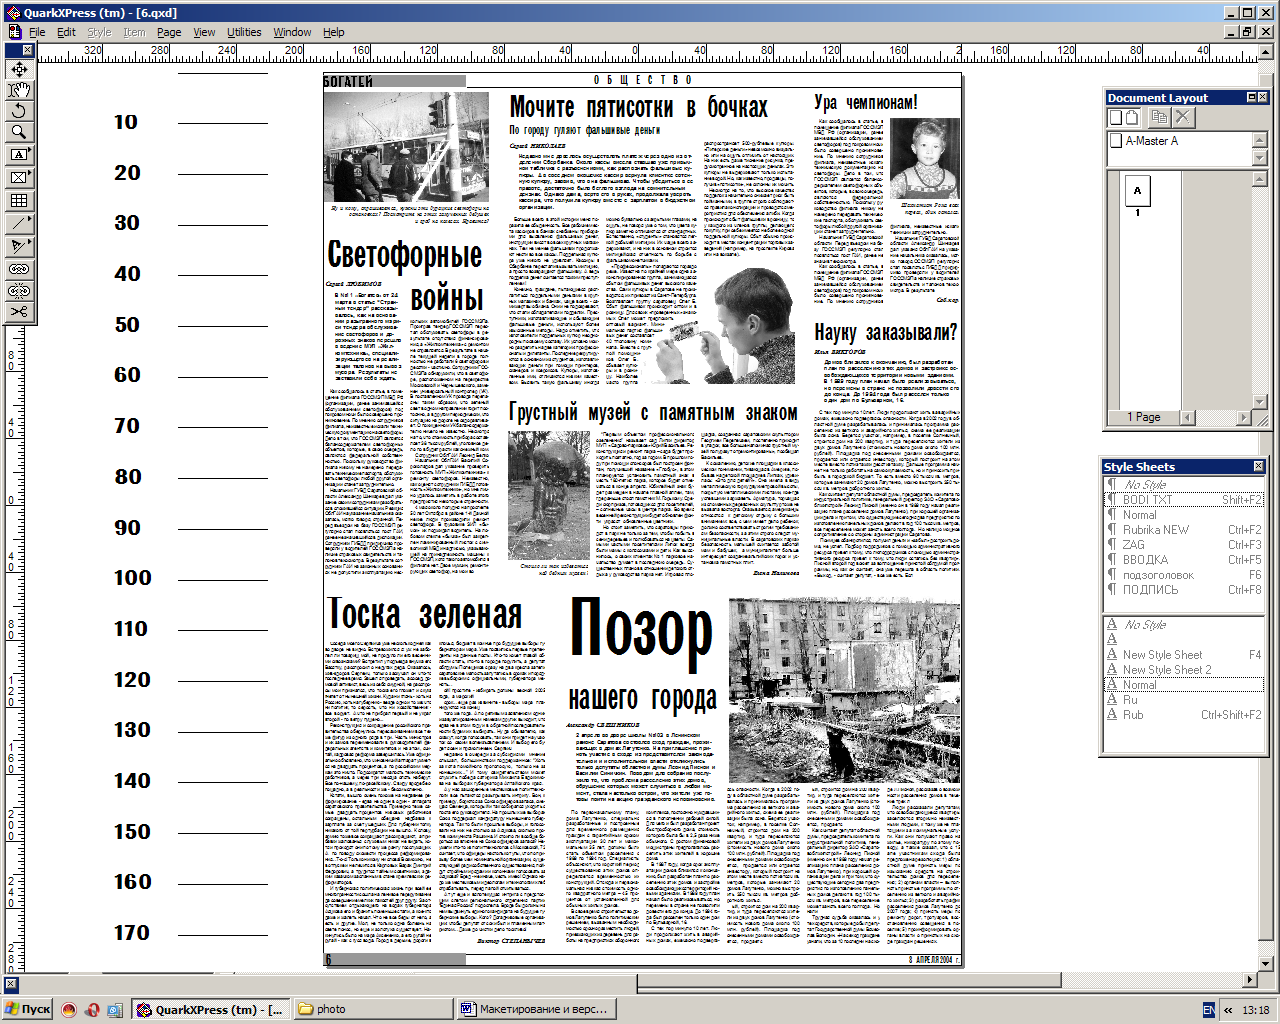Screen dimensions: 1280x1024
Task: Click blank facing page icon in Document Layout
Action: coord(1134,117)
